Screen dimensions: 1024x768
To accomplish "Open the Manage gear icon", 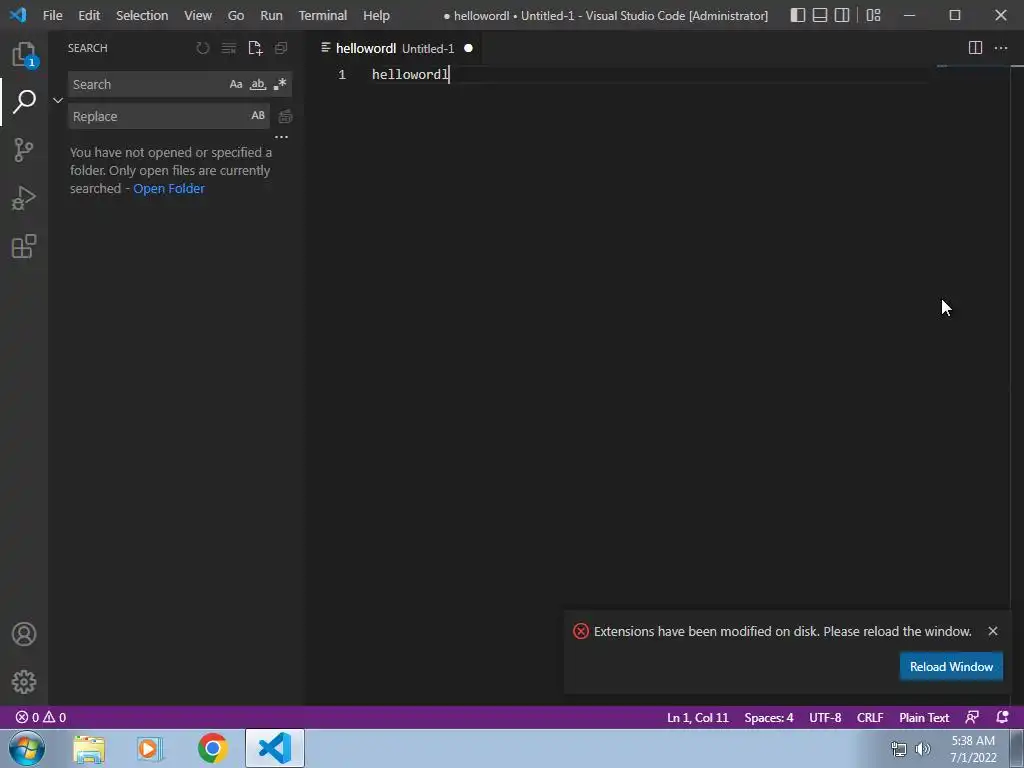I will click(x=24, y=682).
